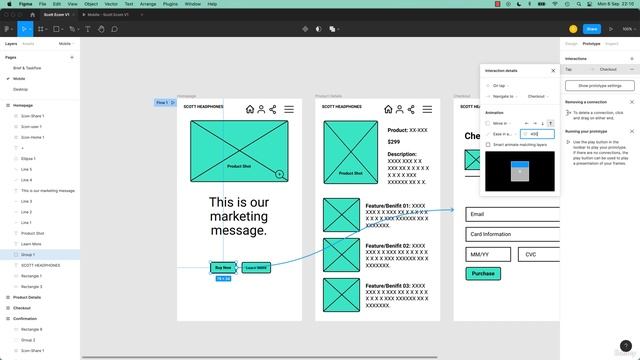Add interaction with plus icon
Screen dimensions: 640x360
[632, 59]
